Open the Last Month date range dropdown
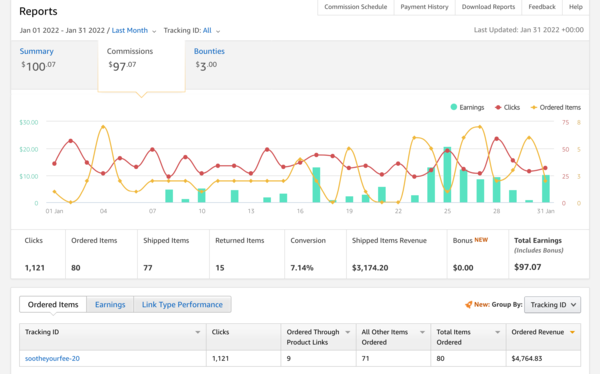The height and width of the screenshot is (374, 600). (x=134, y=31)
